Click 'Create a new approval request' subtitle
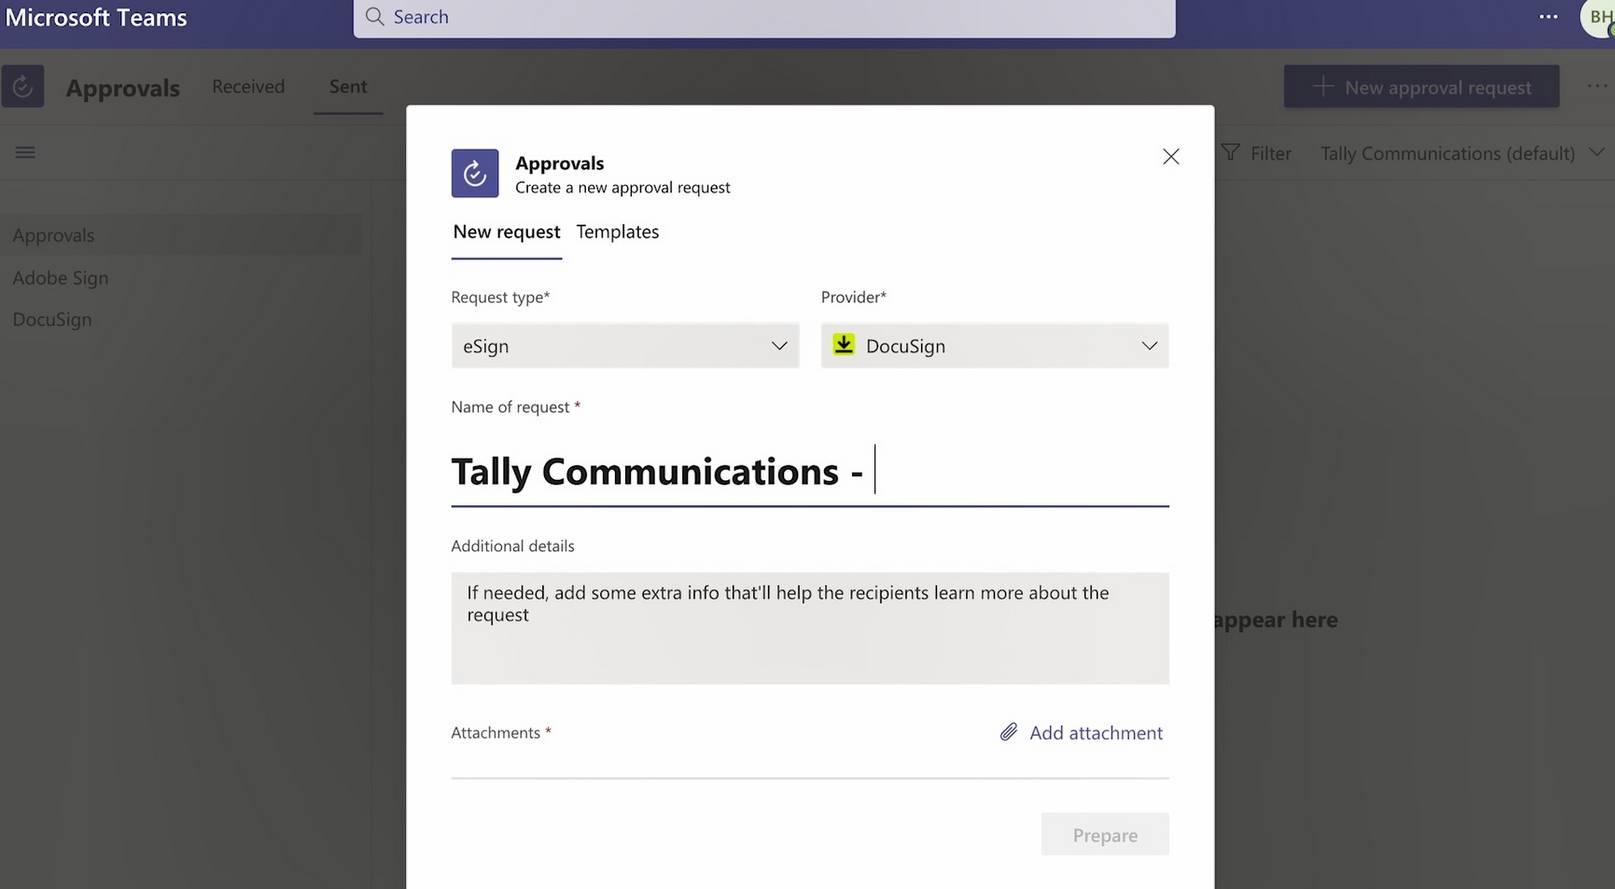The image size is (1615, 889). pyautogui.click(x=623, y=188)
